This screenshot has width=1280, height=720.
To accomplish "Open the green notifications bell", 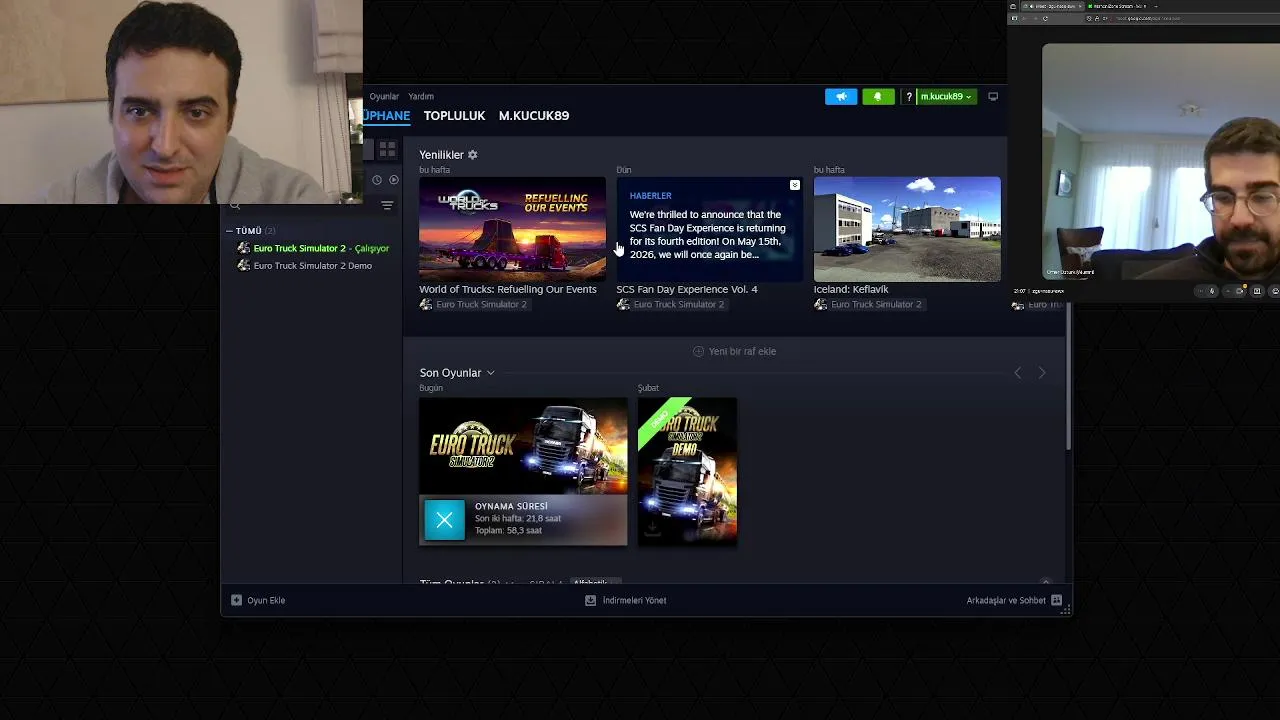I will click(878, 97).
